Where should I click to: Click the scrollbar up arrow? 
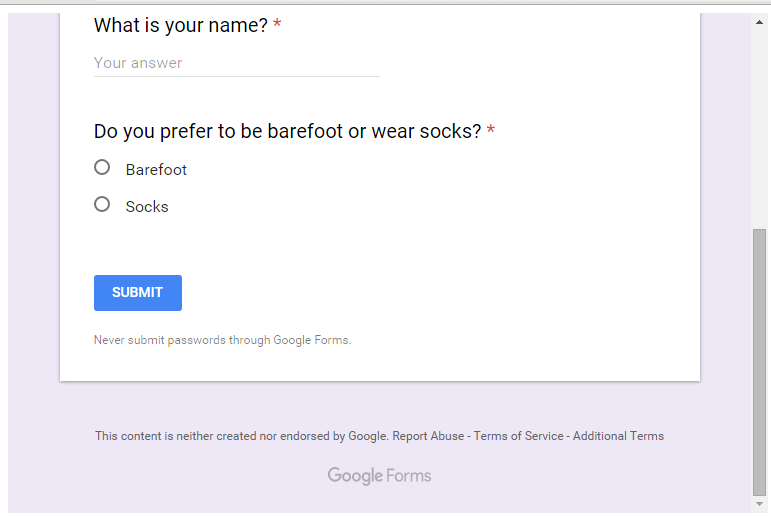(760, 20)
